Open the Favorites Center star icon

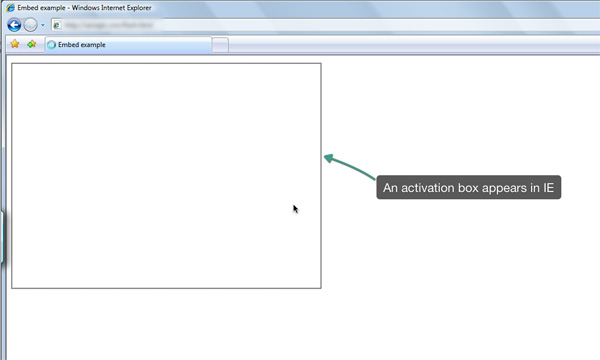coord(15,44)
